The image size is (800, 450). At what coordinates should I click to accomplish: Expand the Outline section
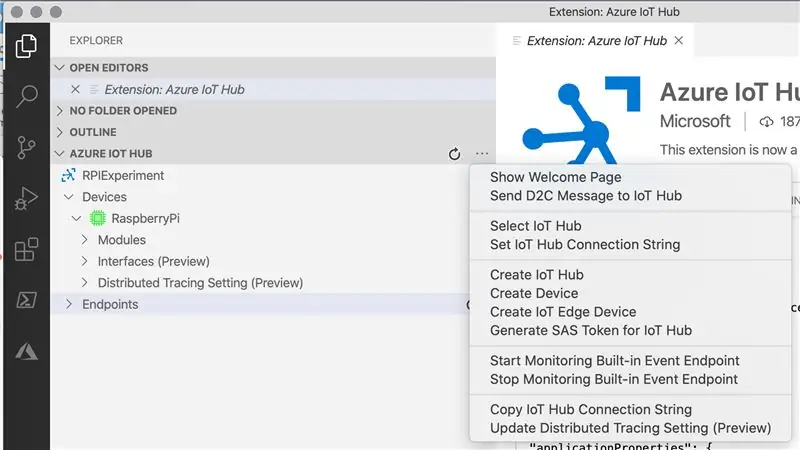[x=60, y=132]
